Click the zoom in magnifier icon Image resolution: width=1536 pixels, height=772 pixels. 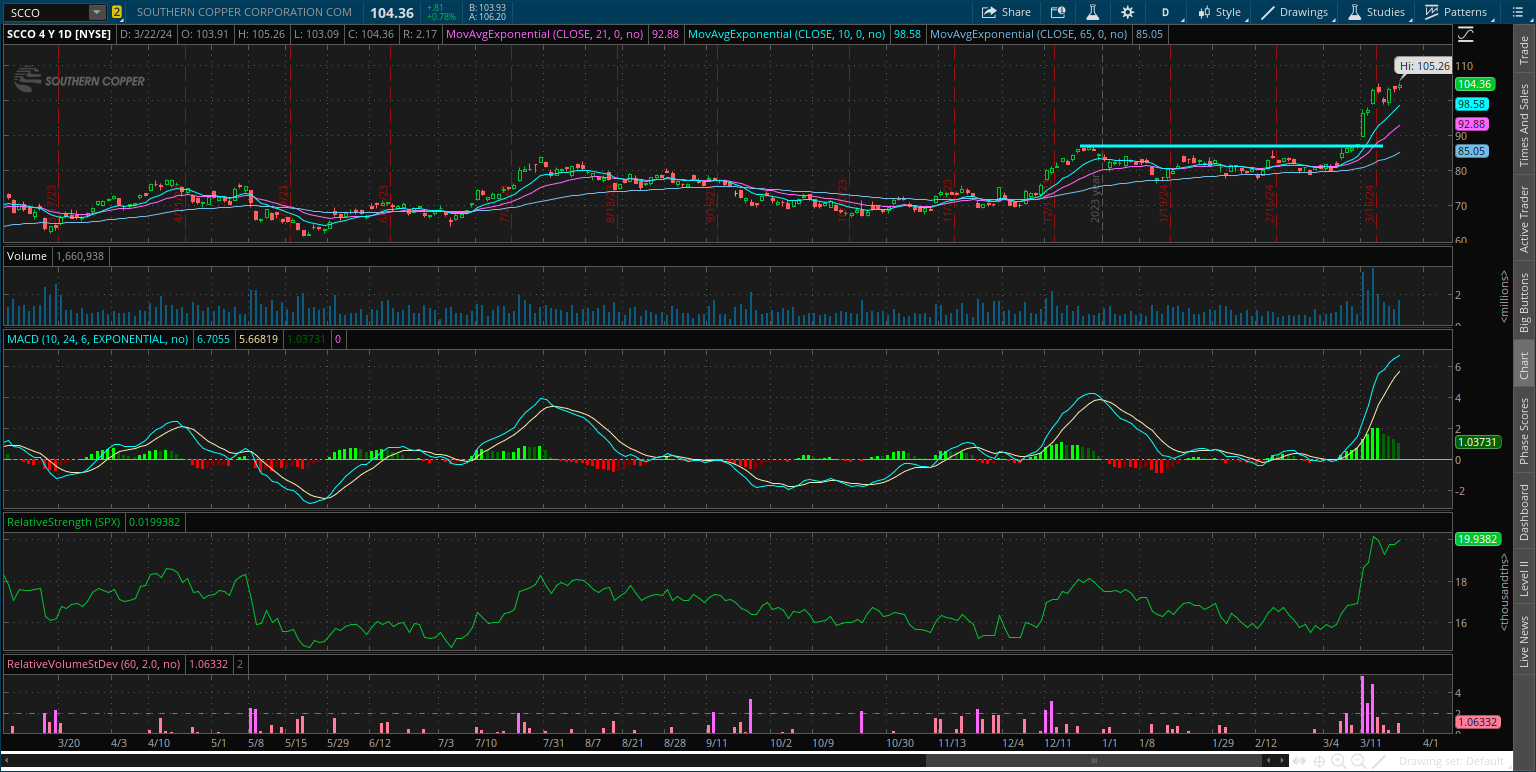point(1338,762)
